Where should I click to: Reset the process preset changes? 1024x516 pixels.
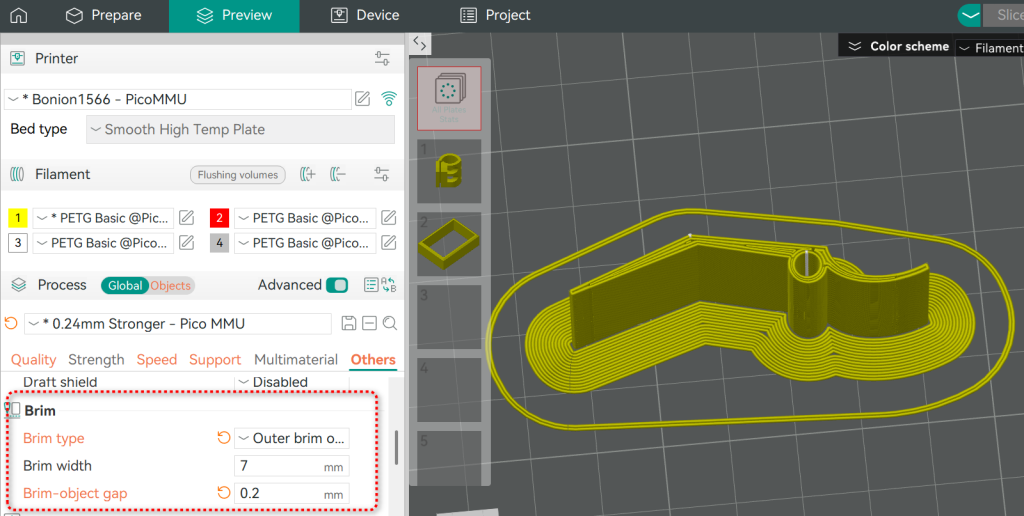click(x=11, y=323)
